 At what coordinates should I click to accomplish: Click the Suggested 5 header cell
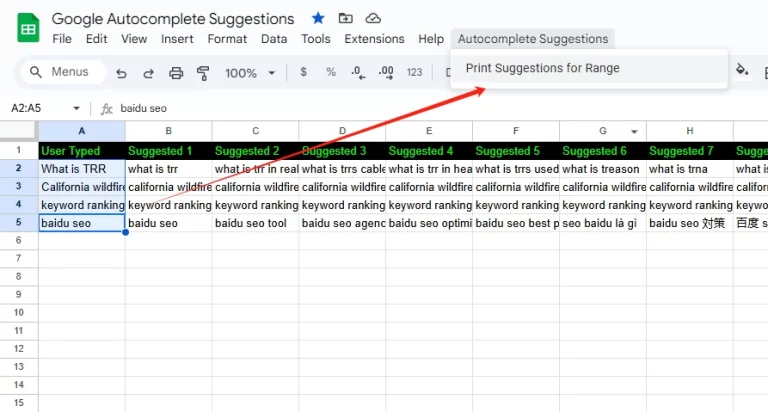516,151
